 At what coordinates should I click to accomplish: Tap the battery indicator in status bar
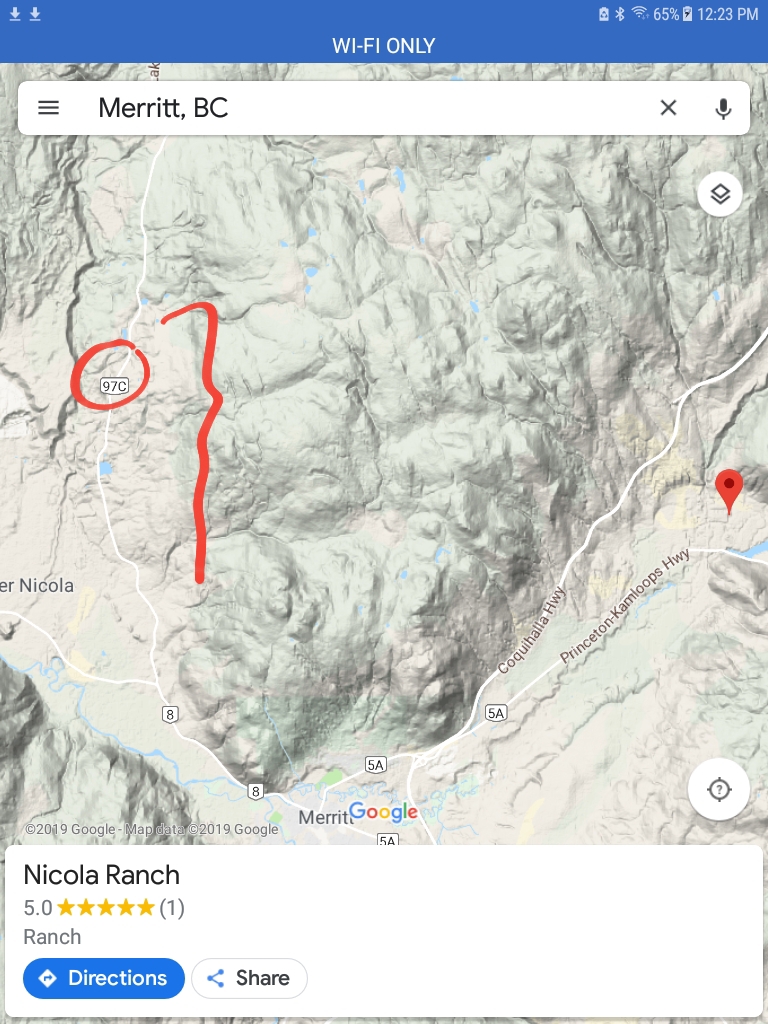click(687, 14)
